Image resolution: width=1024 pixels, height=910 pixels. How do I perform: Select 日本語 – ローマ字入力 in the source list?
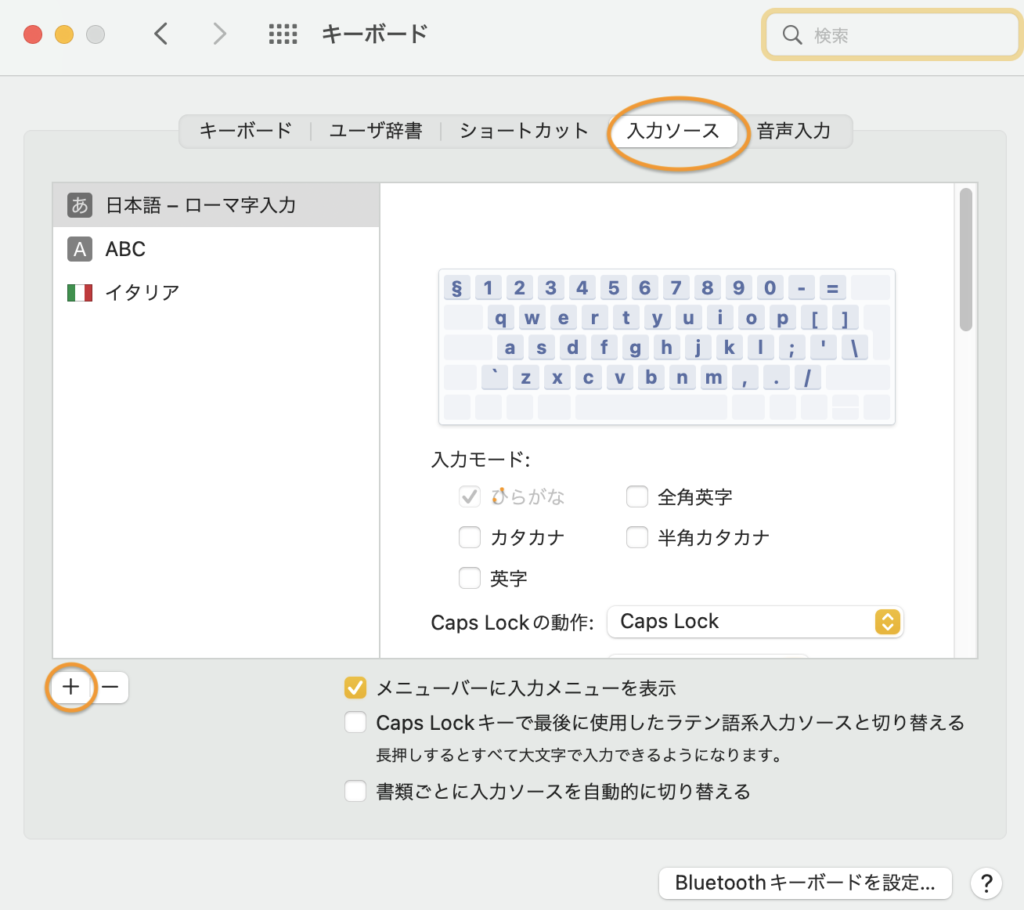point(200,205)
